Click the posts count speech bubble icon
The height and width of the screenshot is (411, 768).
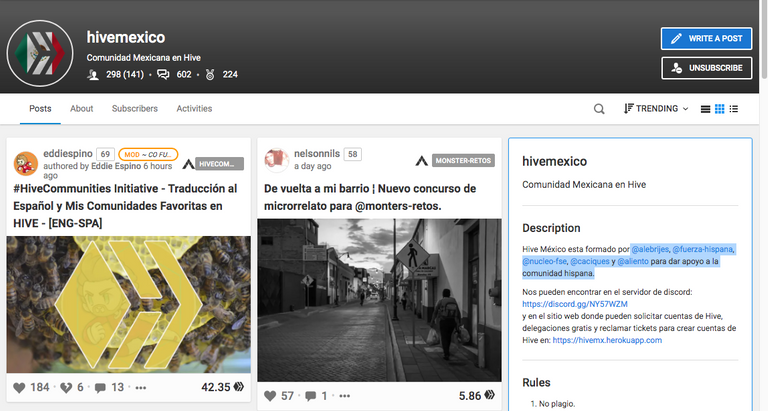click(163, 74)
